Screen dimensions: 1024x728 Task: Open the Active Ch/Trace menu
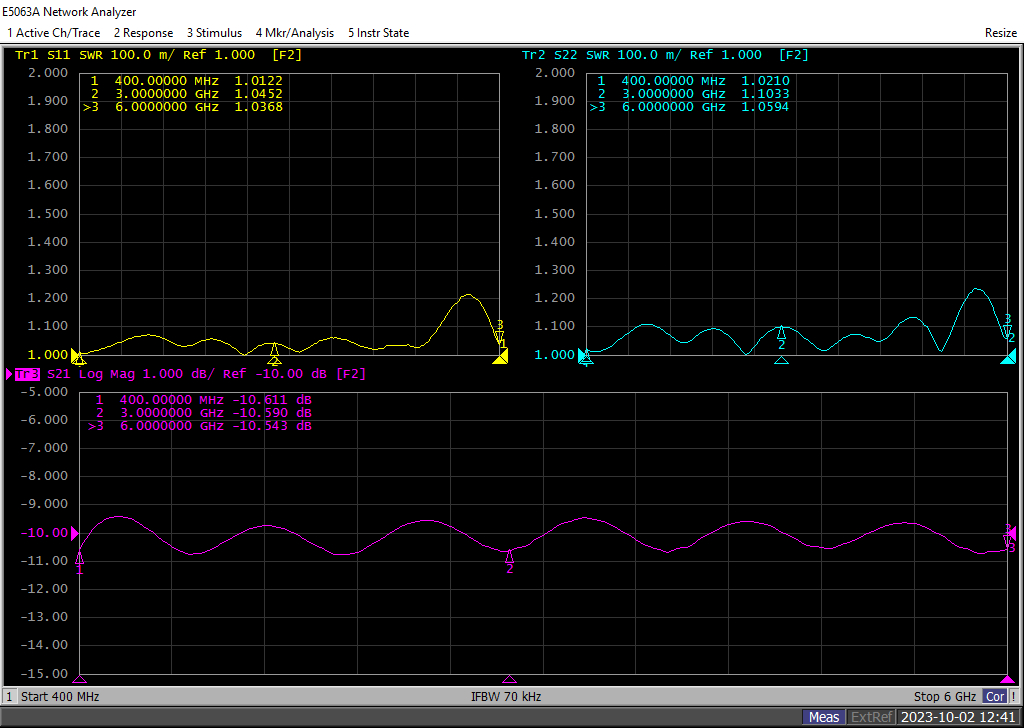click(53, 33)
